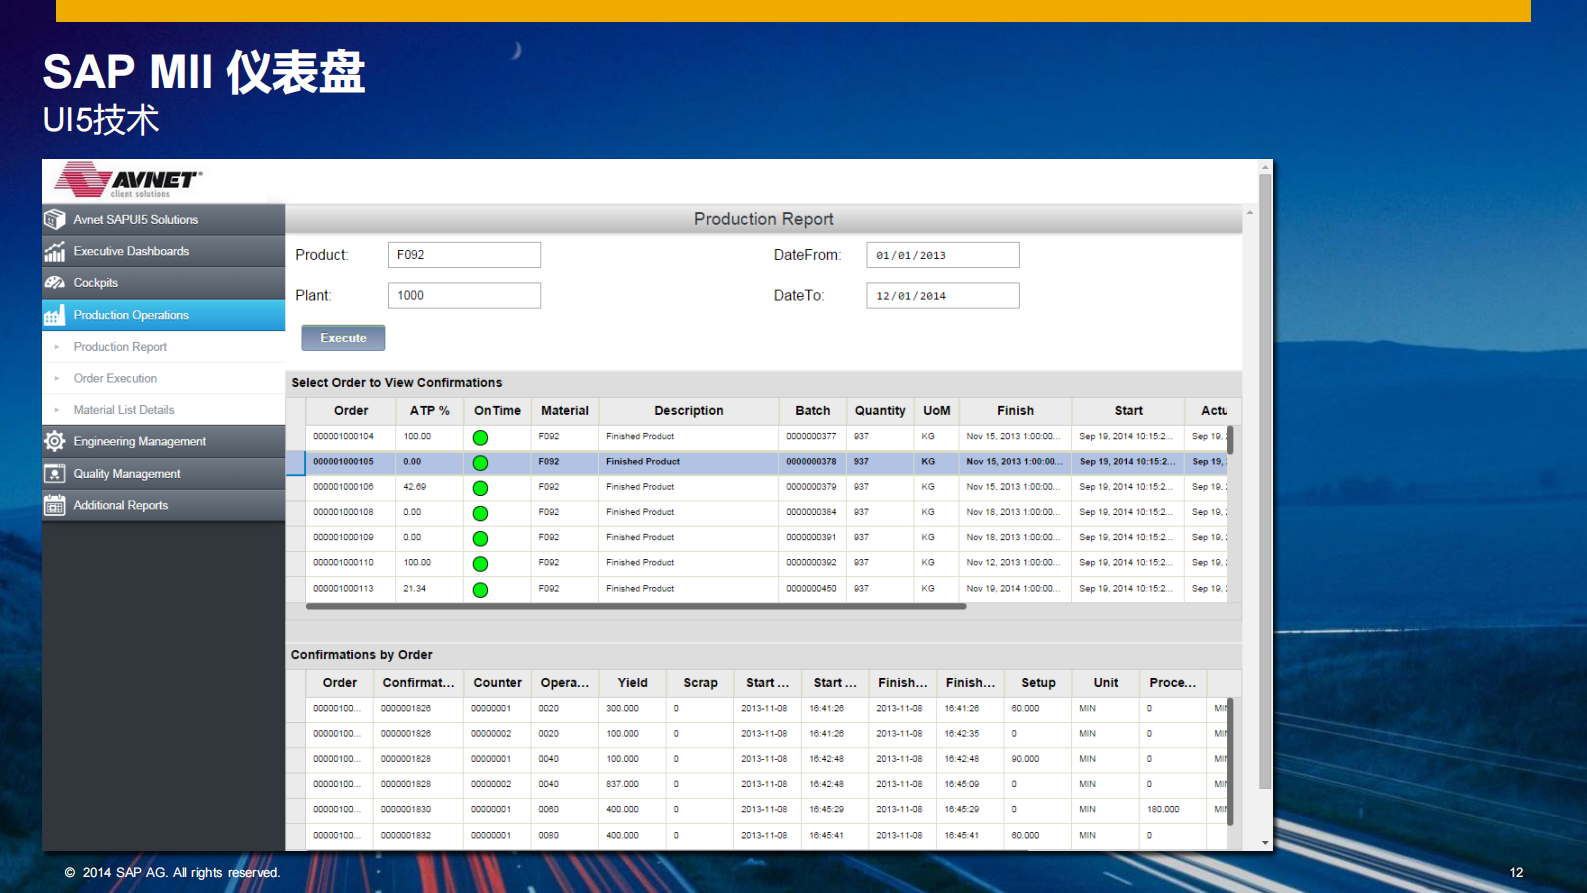Click the Yield column header
Screen dimensions: 1587x893
(x=632, y=683)
